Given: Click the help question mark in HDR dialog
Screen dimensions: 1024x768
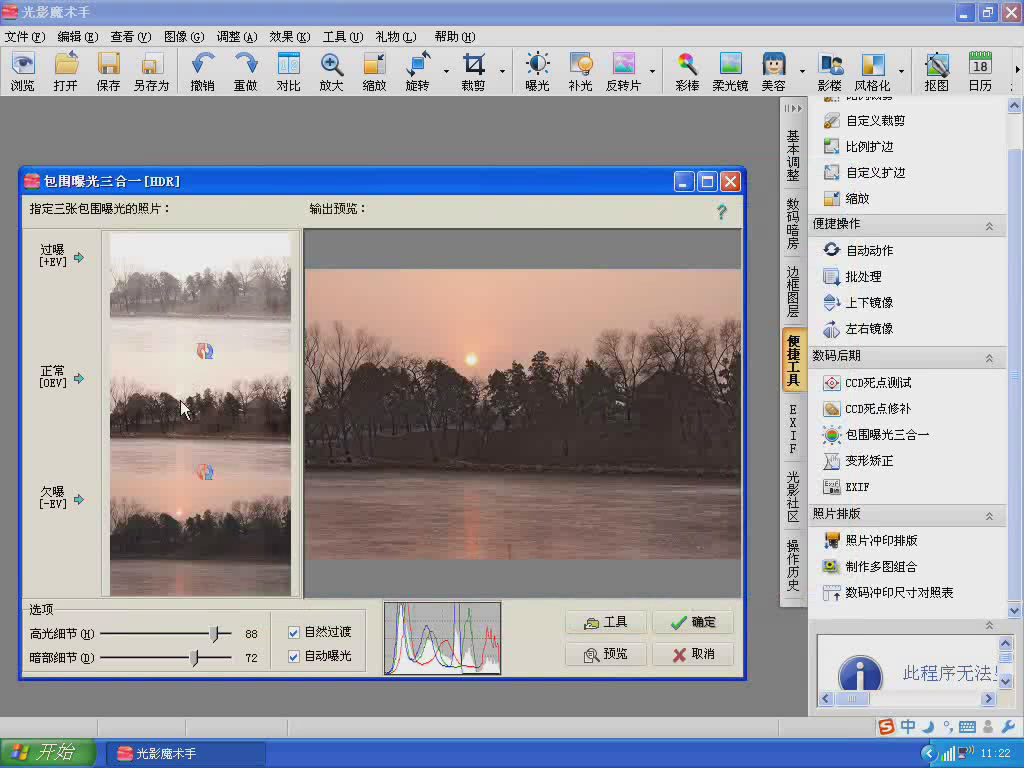Looking at the screenshot, I should point(722,212).
